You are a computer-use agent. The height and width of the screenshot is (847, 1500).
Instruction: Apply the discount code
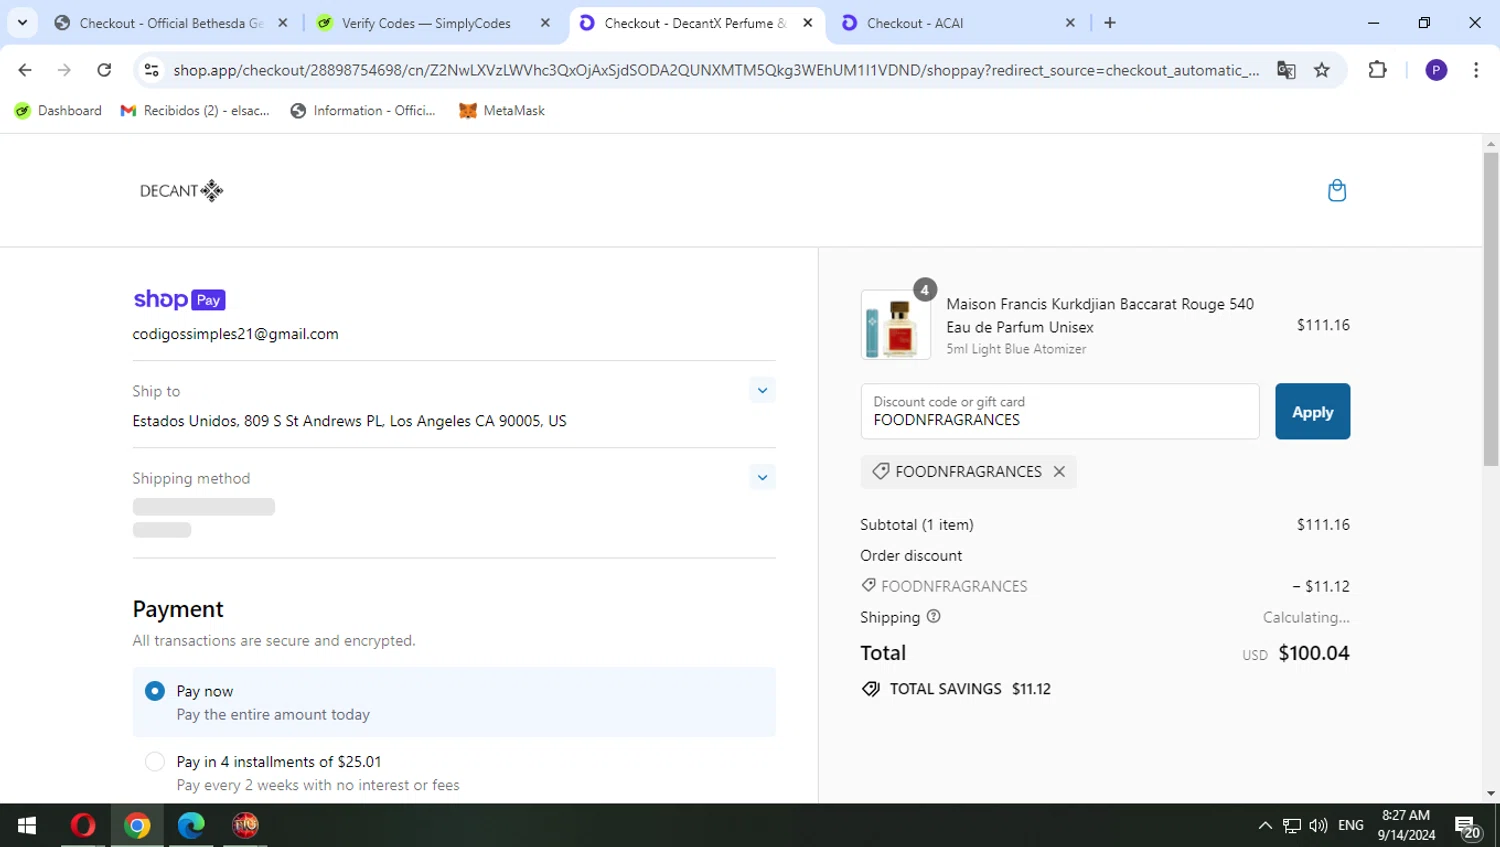coord(1312,411)
